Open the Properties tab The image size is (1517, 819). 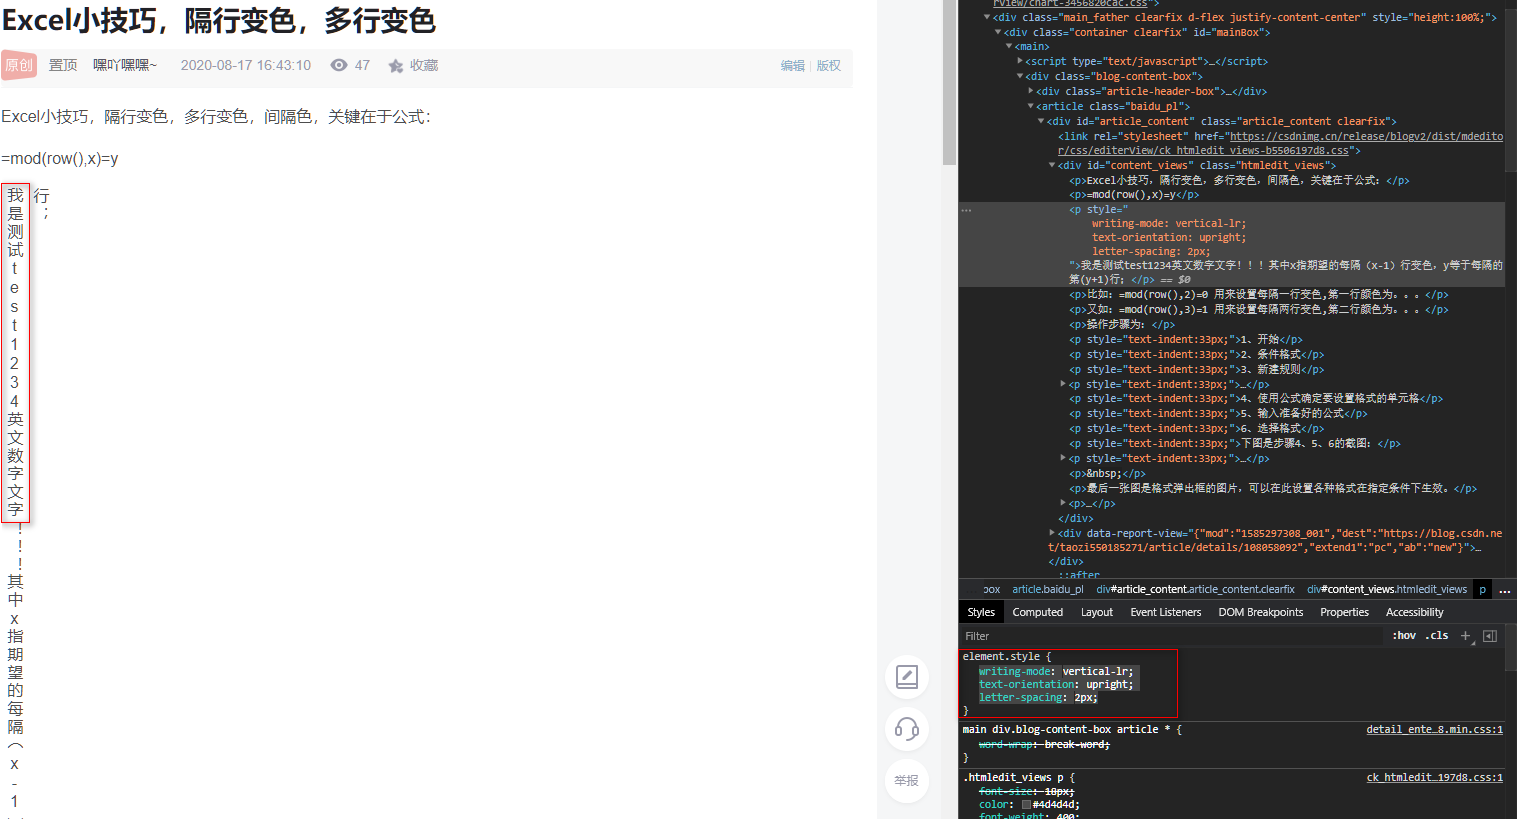pos(1344,612)
